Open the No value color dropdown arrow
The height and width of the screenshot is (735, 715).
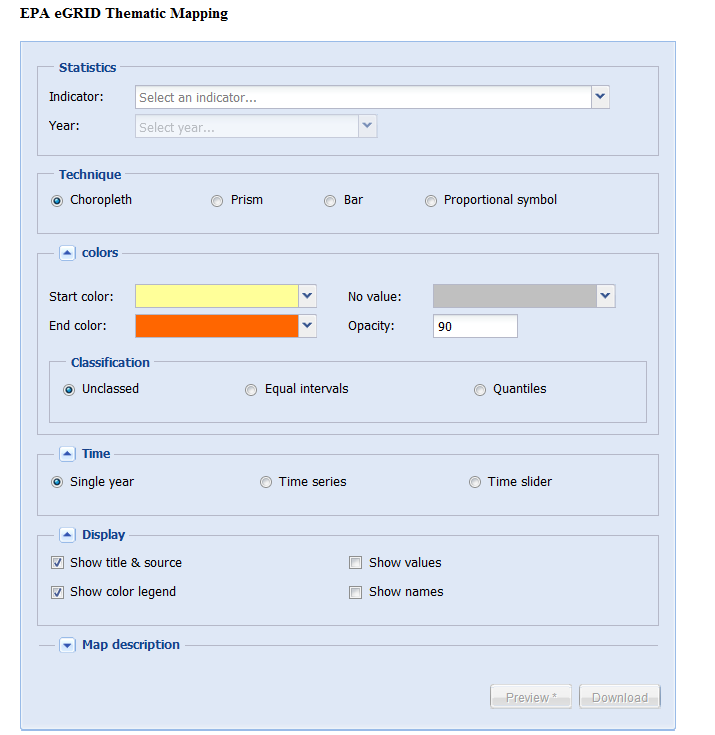(606, 296)
